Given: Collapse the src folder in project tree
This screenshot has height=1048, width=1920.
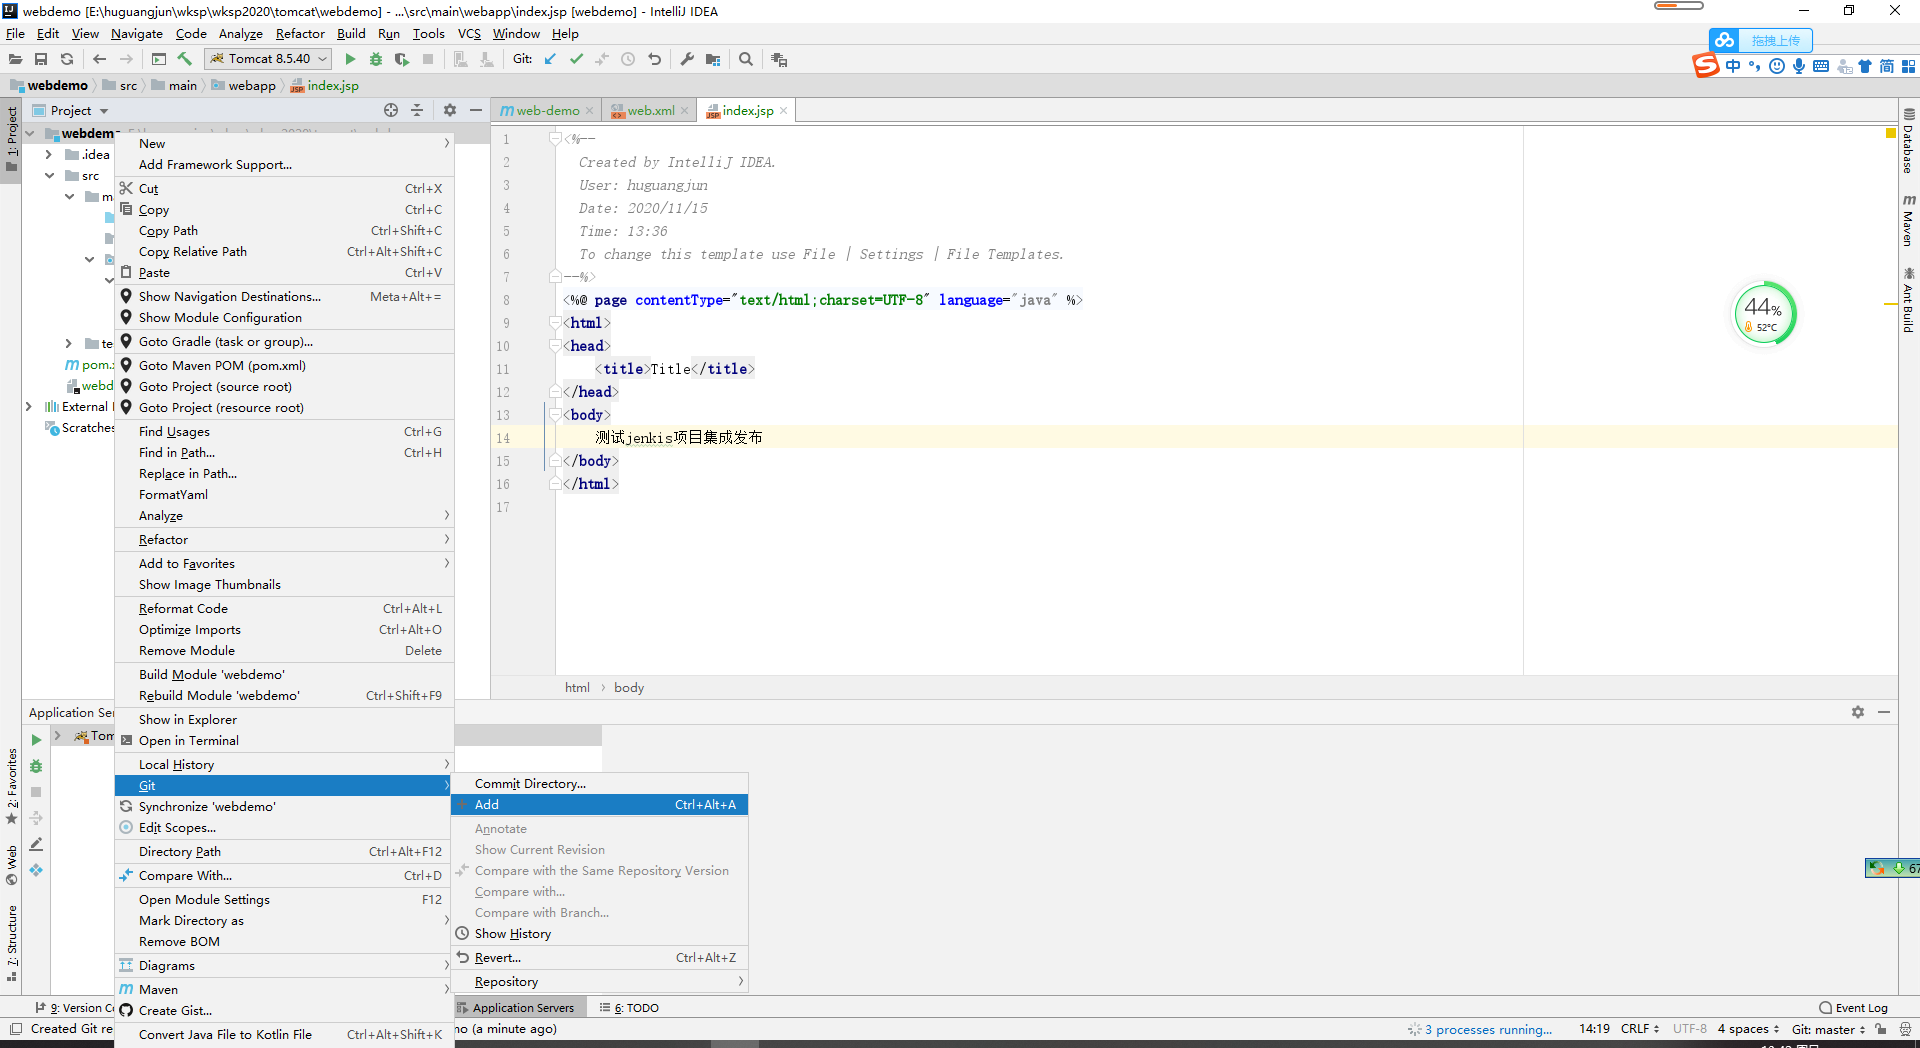Looking at the screenshot, I should [48, 175].
